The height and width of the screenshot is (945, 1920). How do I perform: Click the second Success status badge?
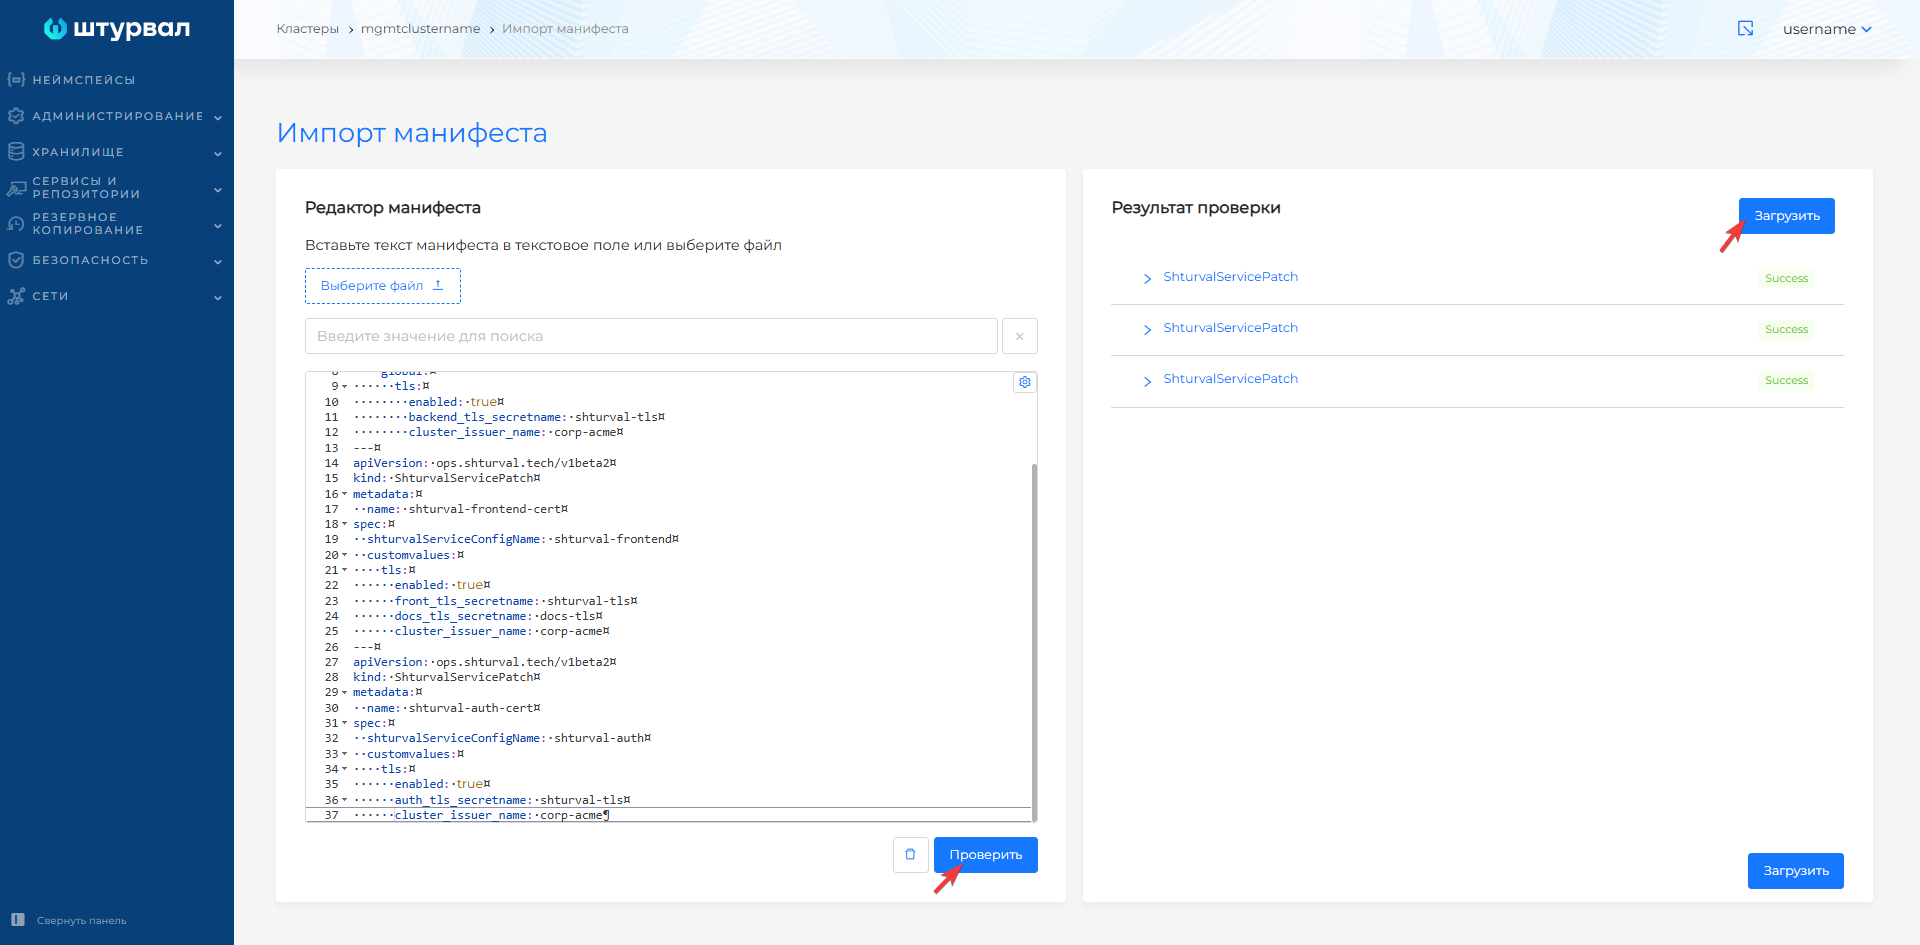pyautogui.click(x=1786, y=329)
